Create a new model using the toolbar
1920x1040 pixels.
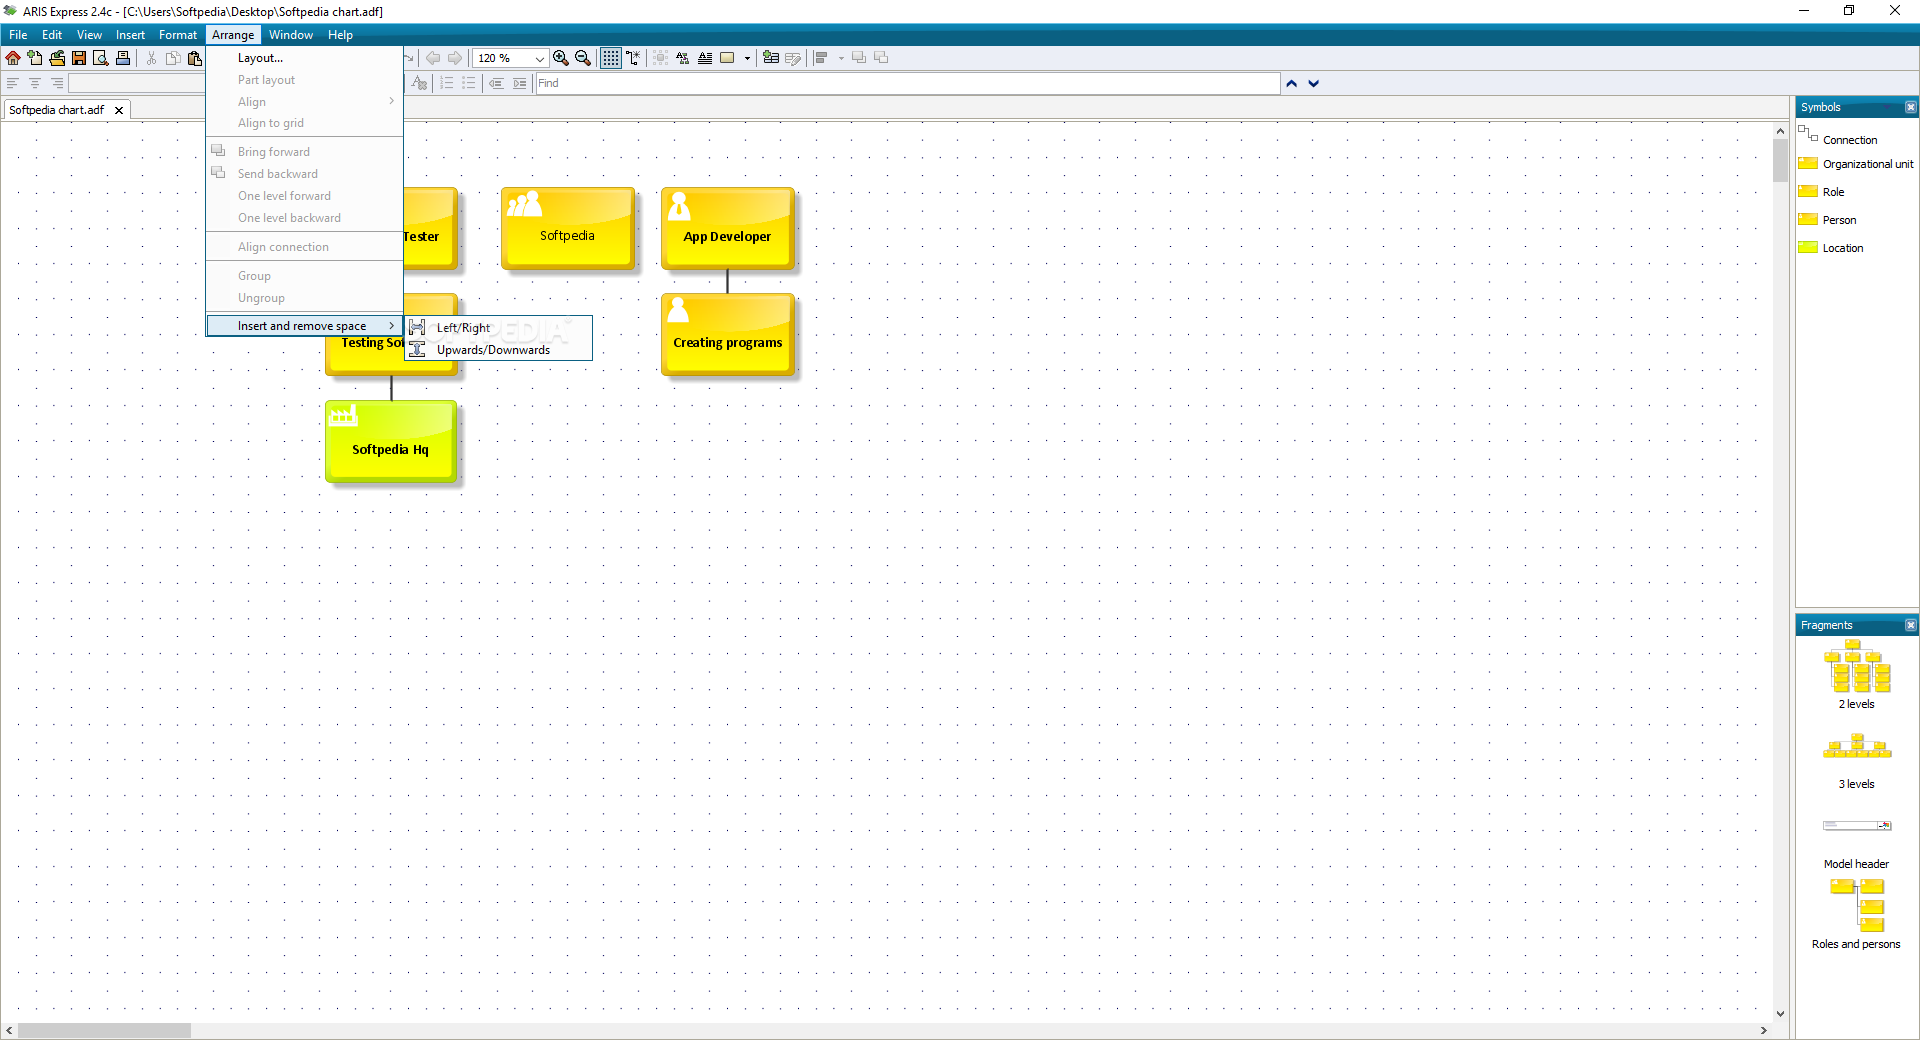click(x=35, y=58)
